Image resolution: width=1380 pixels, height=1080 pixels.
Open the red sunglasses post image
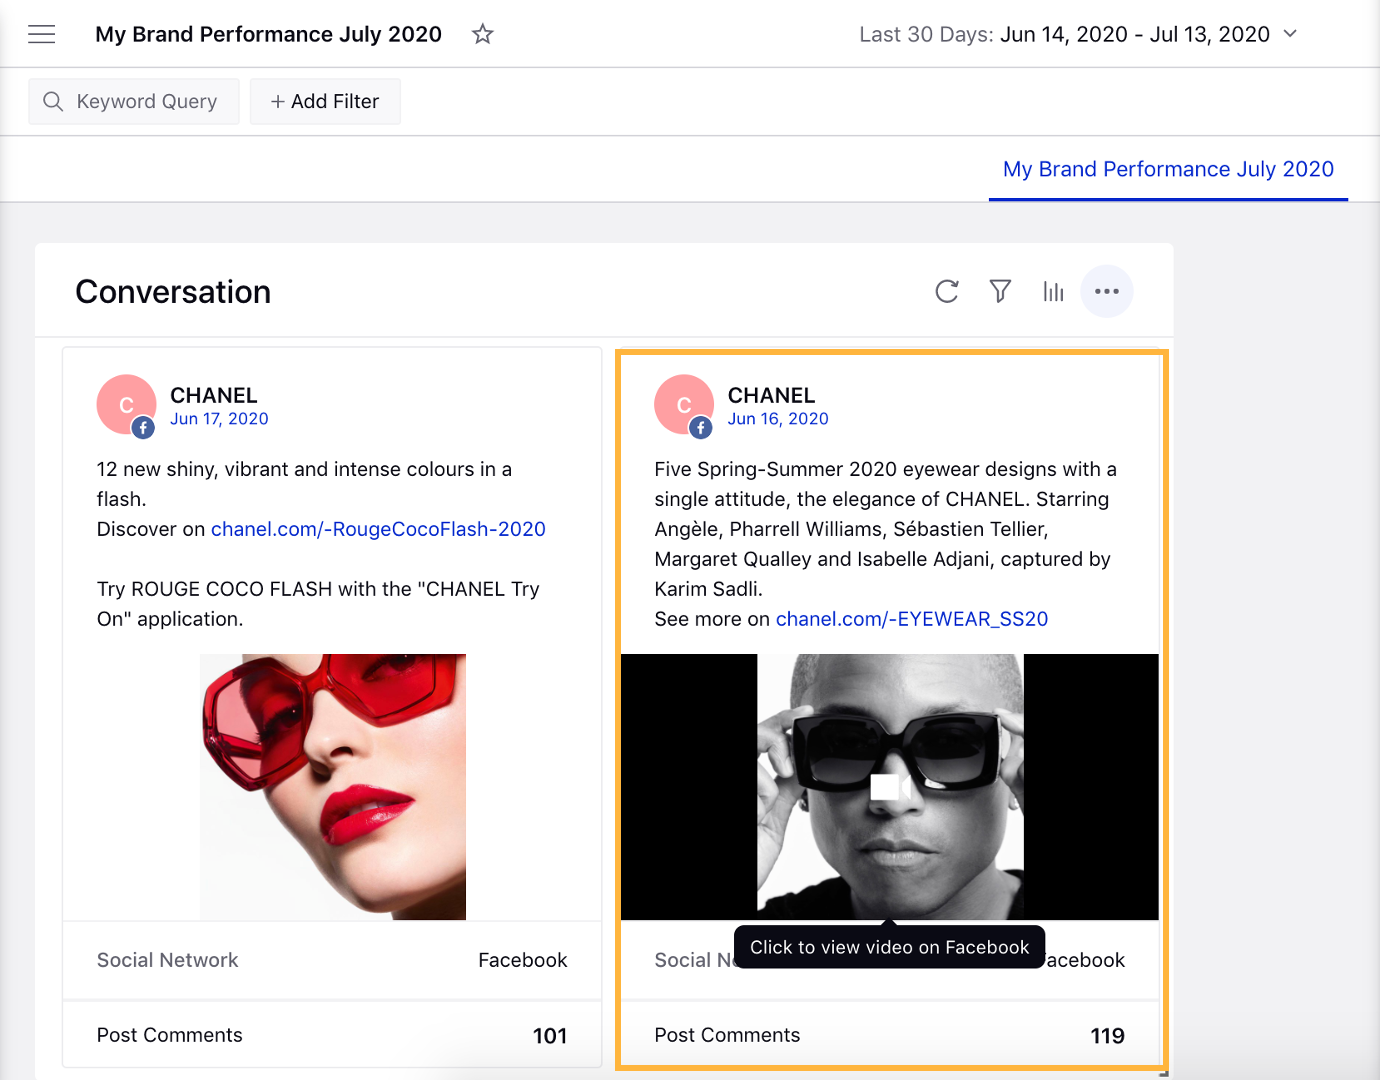point(333,787)
